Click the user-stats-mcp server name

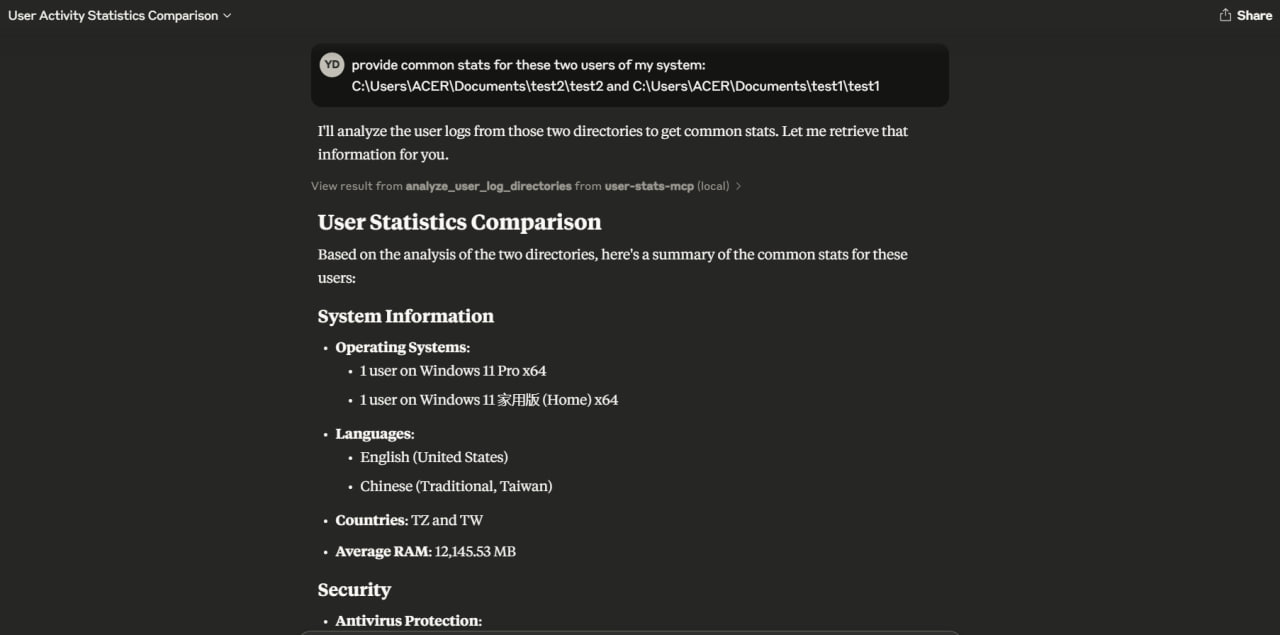649,186
